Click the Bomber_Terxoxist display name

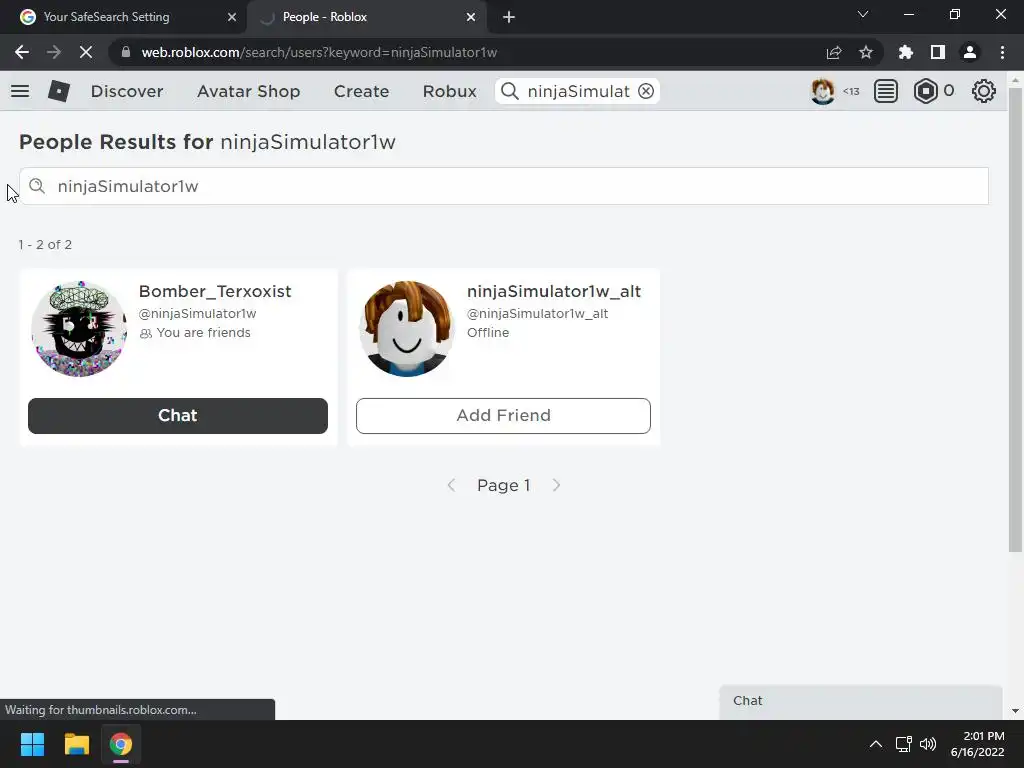pos(215,291)
